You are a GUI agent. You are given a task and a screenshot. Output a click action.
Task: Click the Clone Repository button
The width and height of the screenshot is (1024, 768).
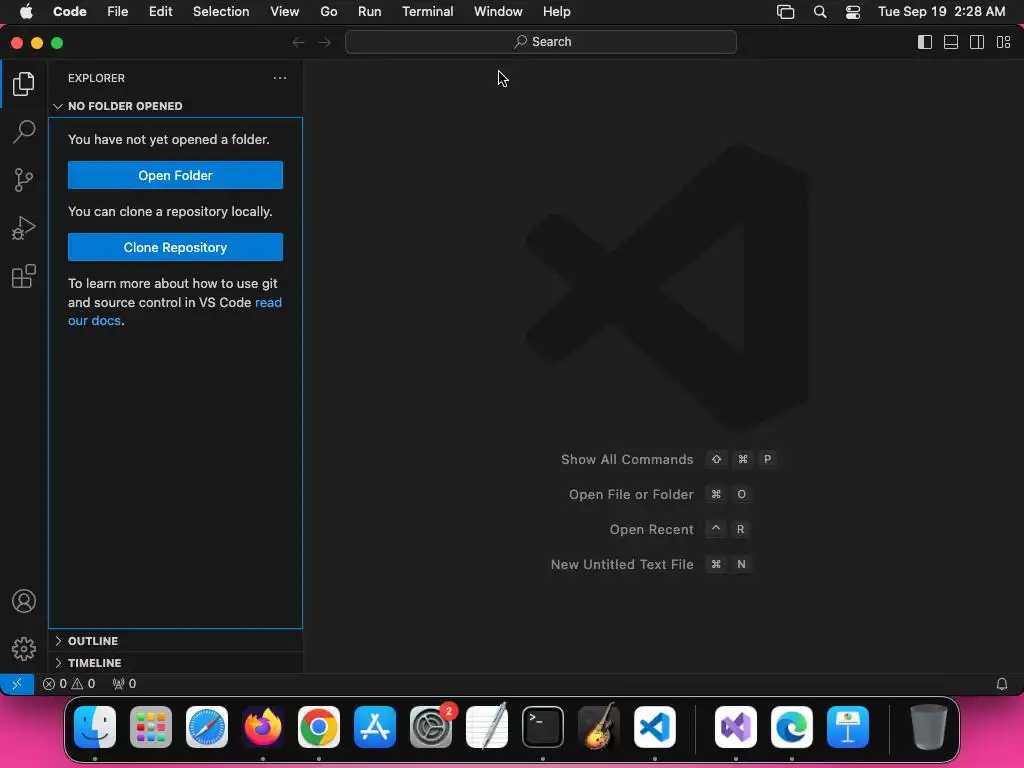pos(175,247)
